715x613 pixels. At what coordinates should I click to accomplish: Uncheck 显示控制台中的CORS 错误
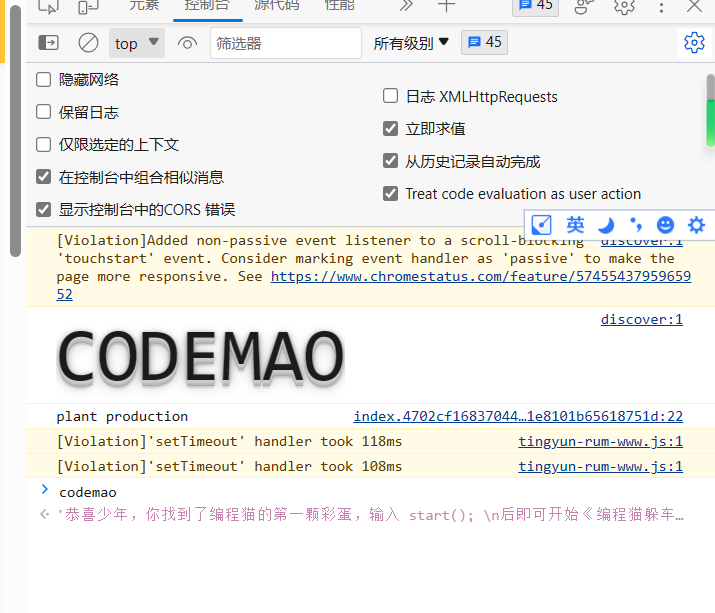pyautogui.click(x=43, y=210)
